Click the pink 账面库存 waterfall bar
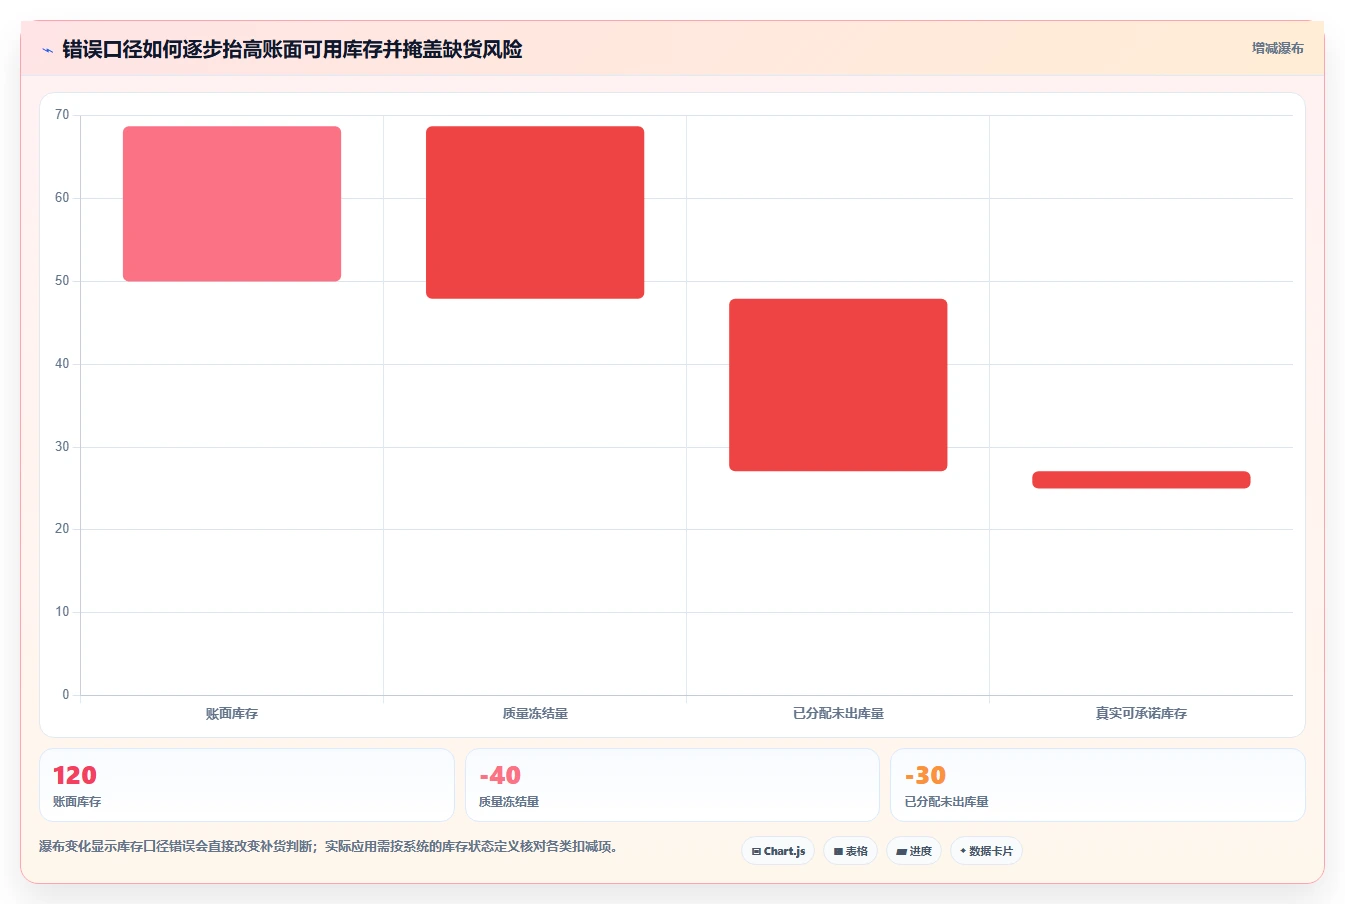The height and width of the screenshot is (904, 1345). pyautogui.click(x=232, y=204)
